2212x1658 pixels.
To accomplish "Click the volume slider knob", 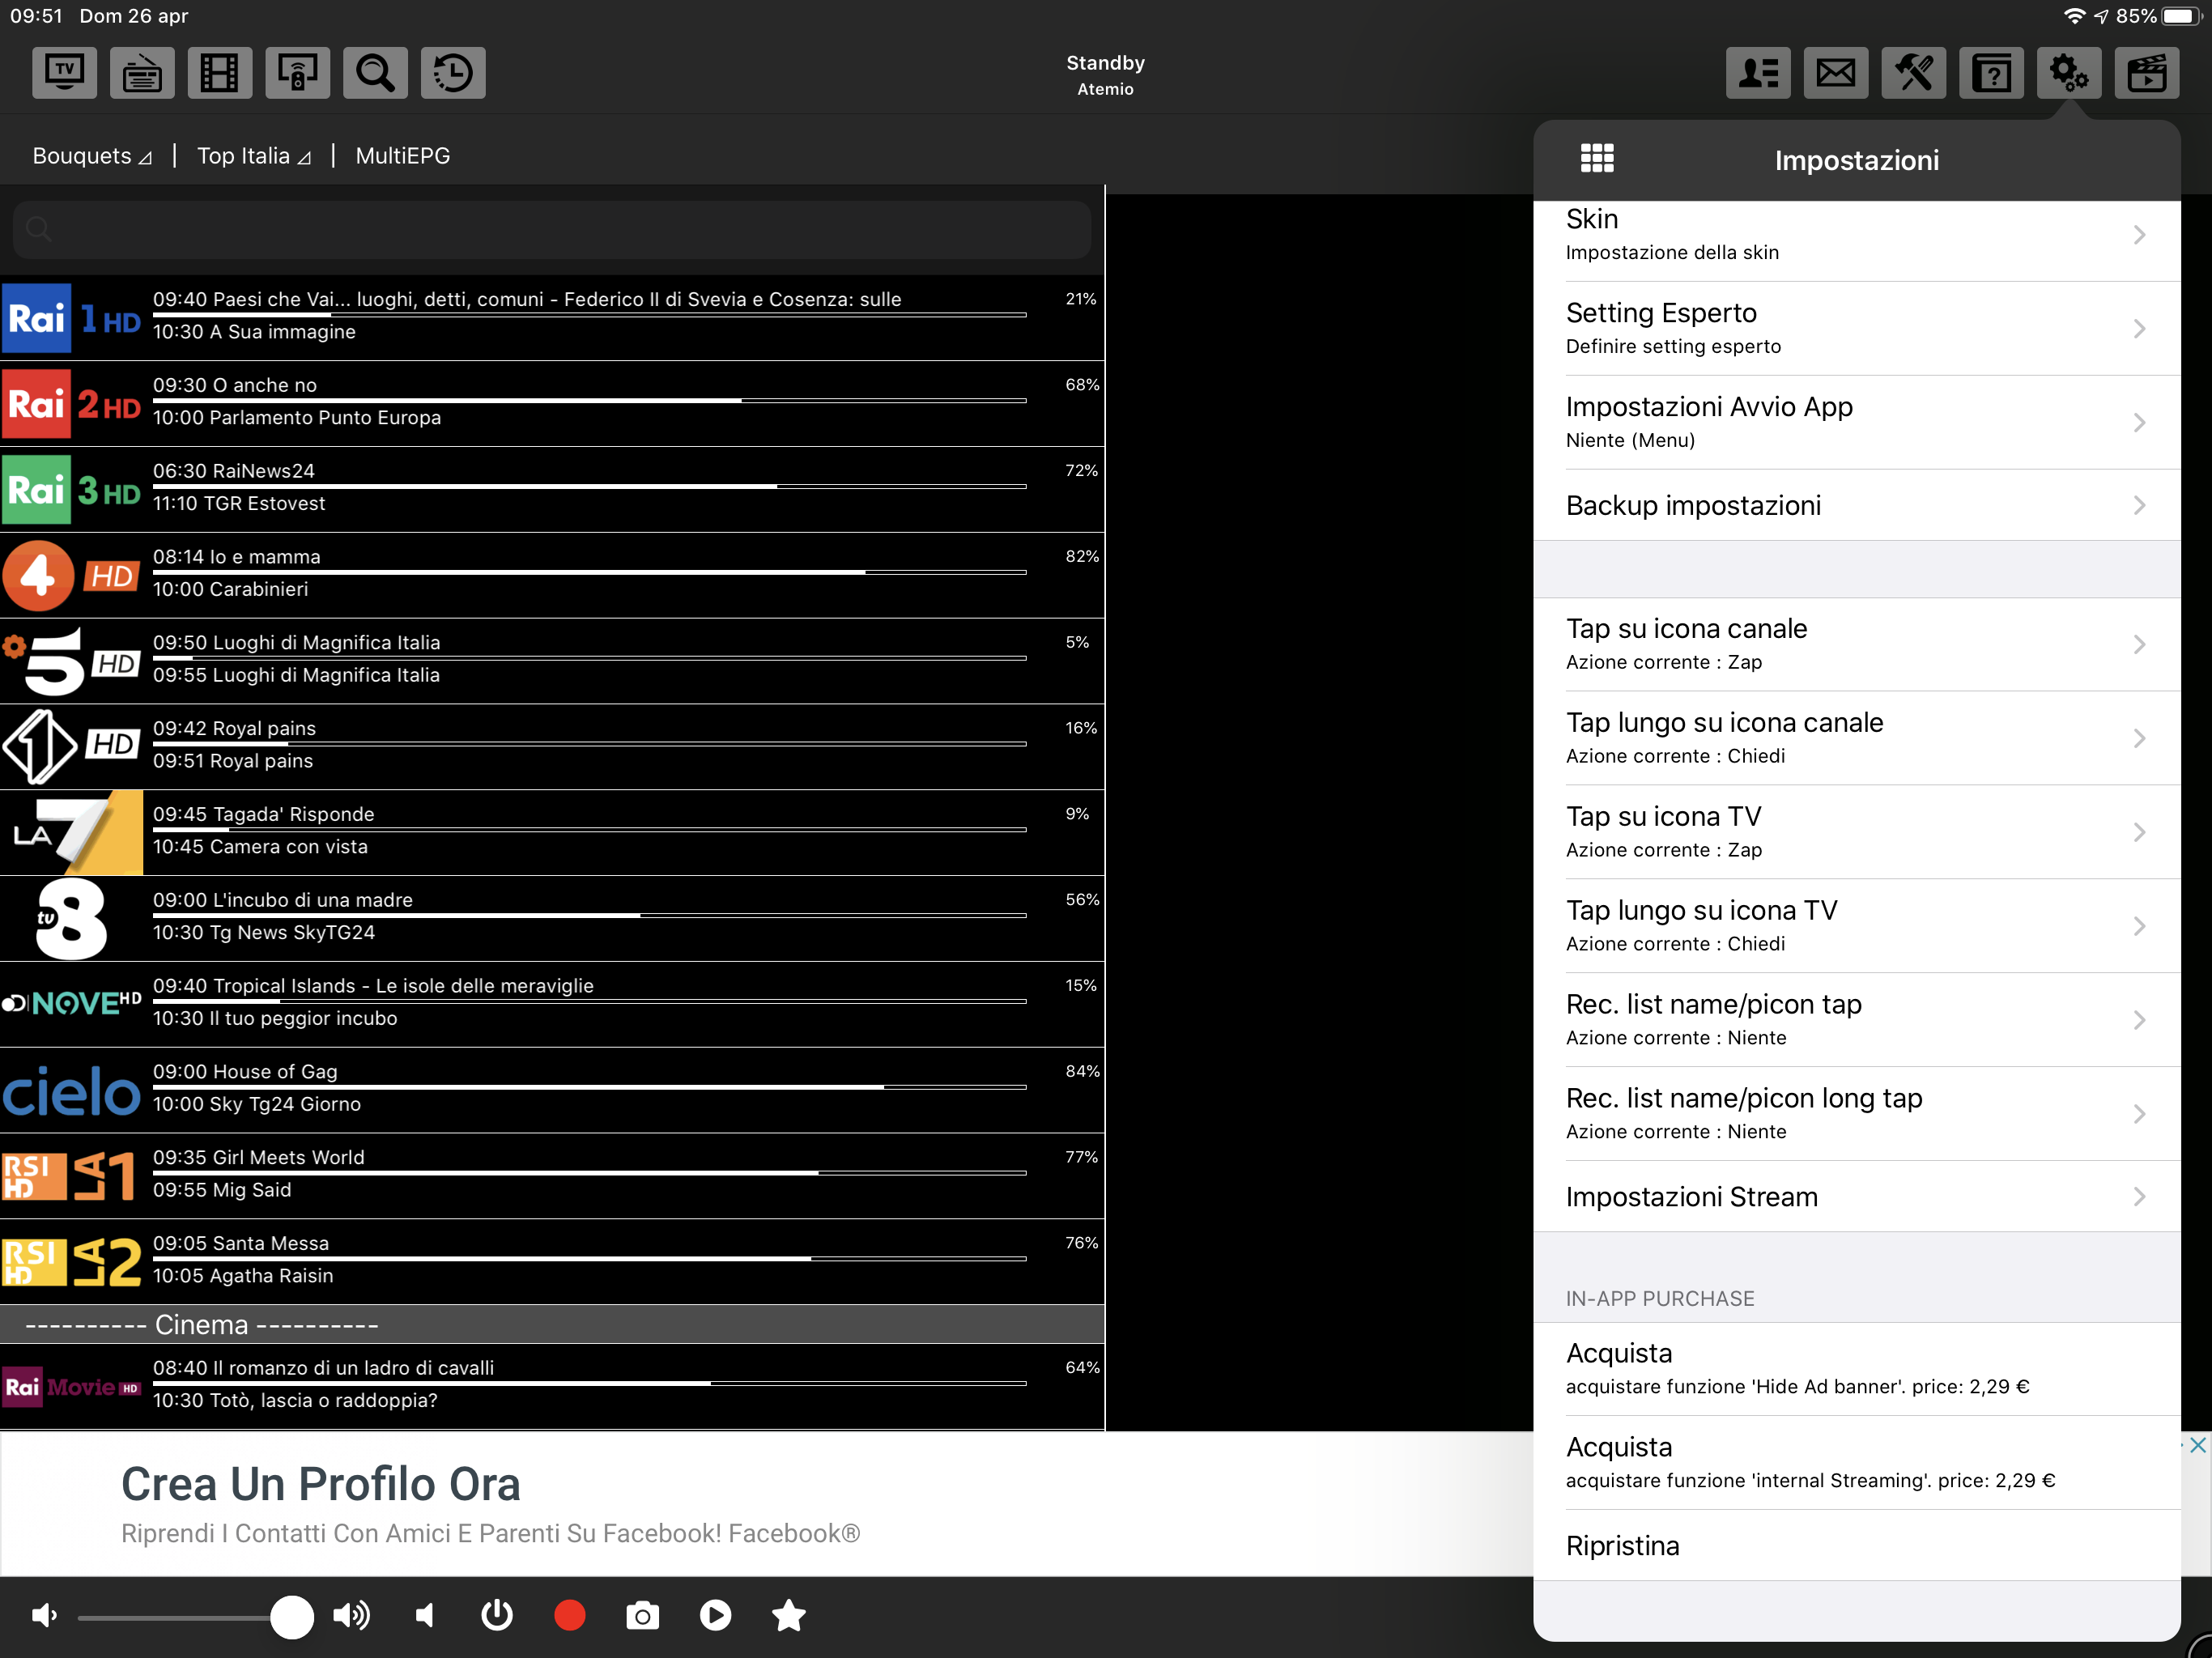I will [x=292, y=1616].
